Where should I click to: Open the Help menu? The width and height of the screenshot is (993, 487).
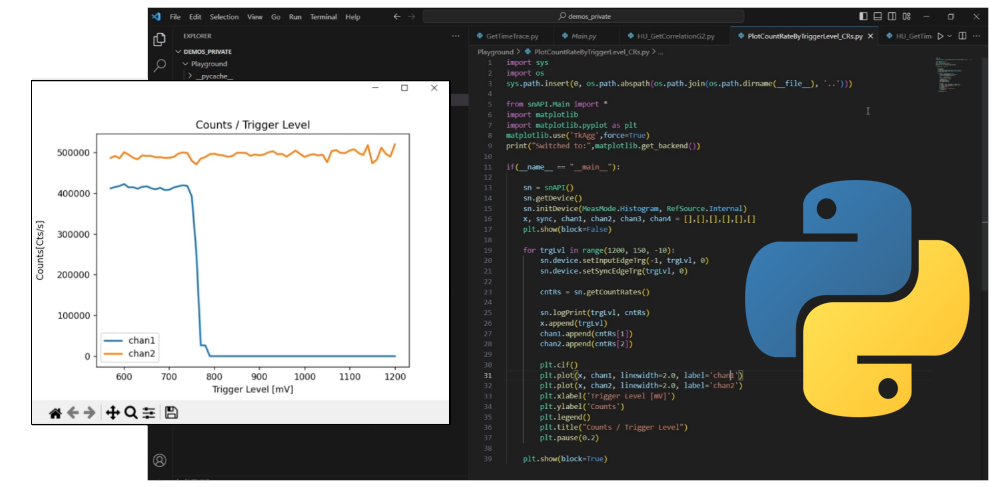[x=353, y=17]
